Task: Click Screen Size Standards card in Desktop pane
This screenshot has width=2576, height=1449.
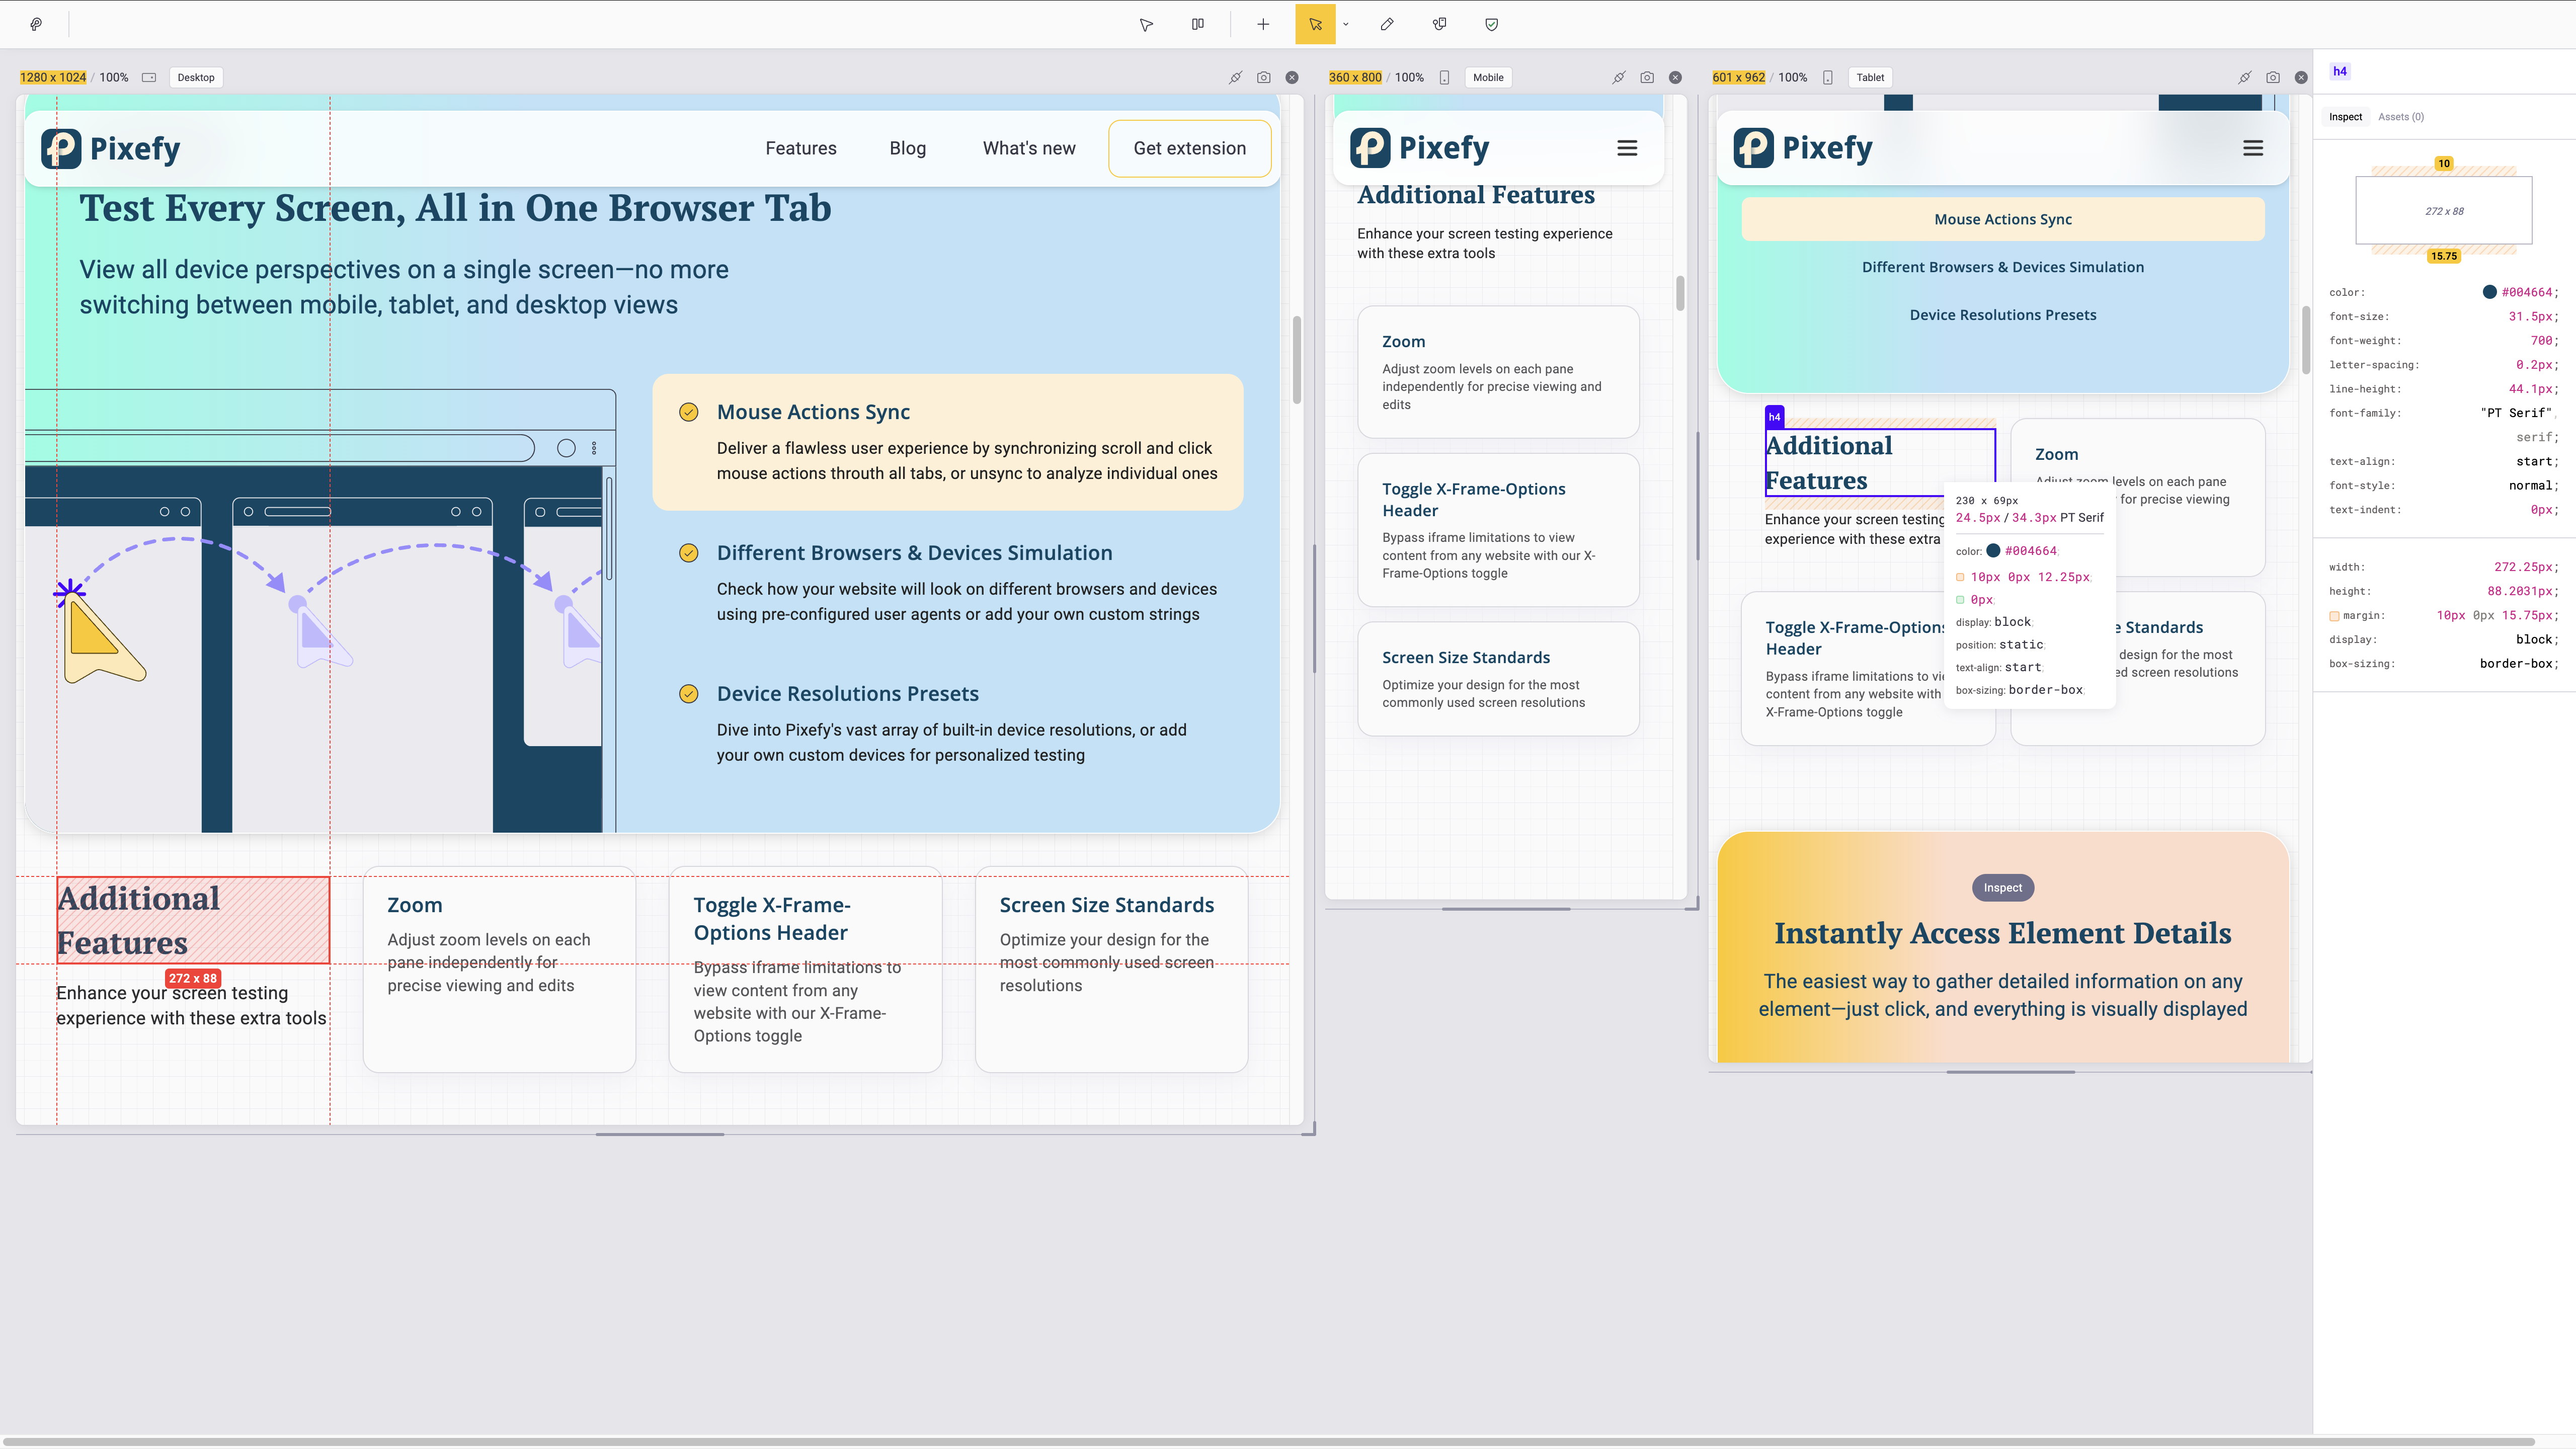Action: coord(1111,969)
